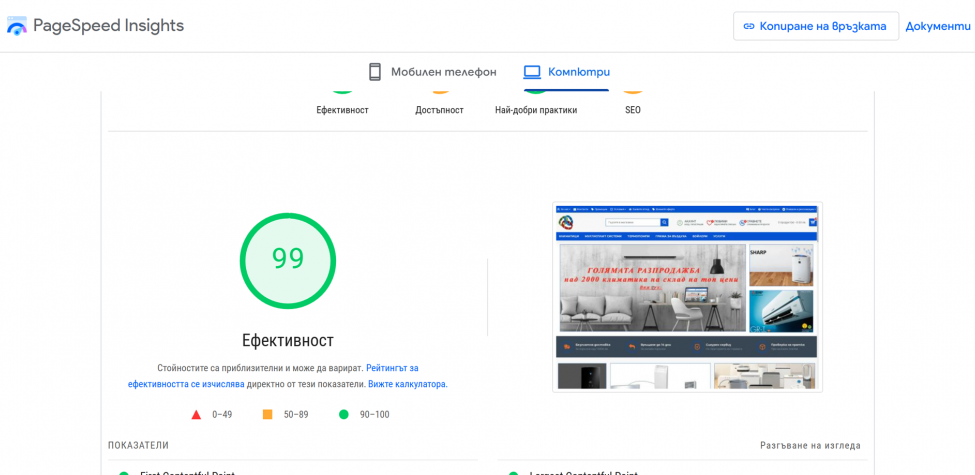Click the green 99 score gauge

tap(288, 261)
